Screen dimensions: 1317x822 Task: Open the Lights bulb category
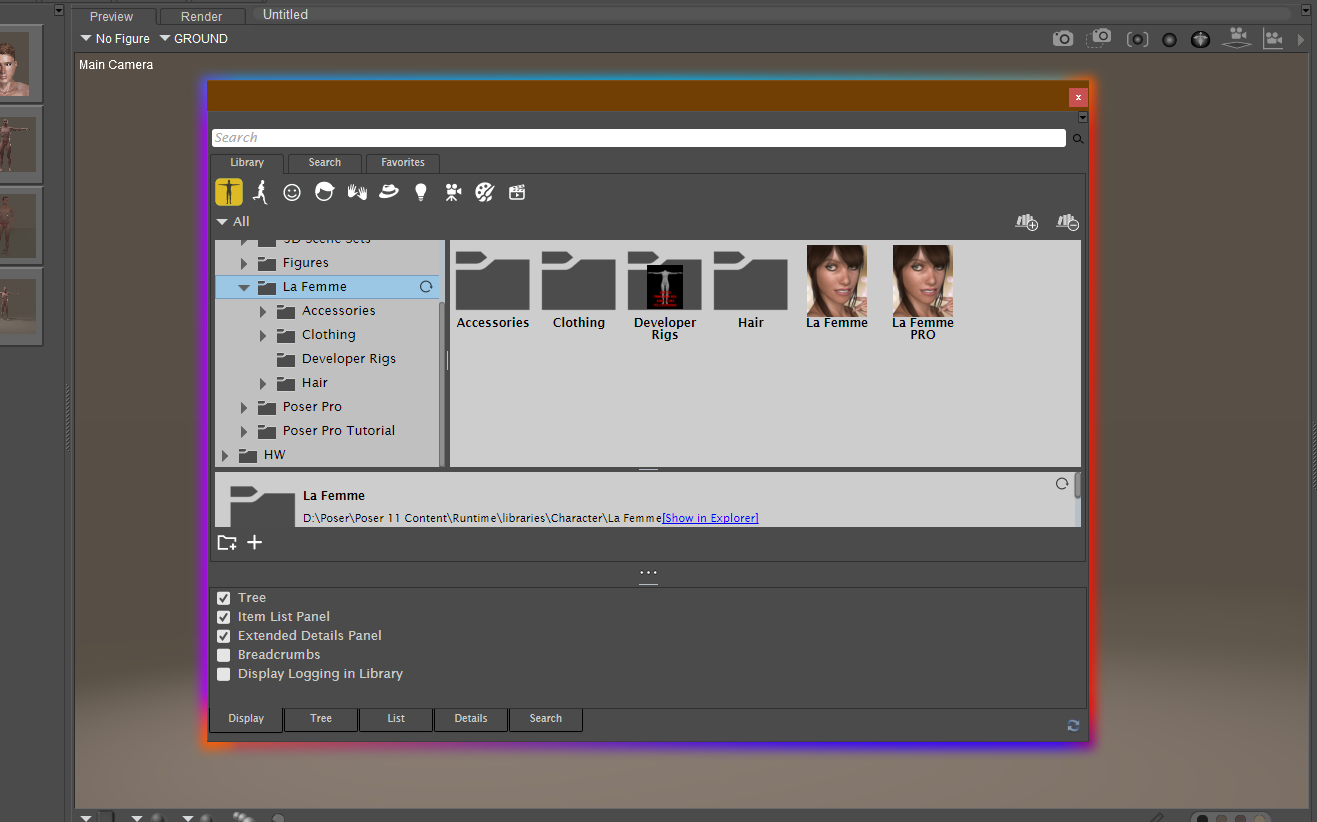coord(421,192)
